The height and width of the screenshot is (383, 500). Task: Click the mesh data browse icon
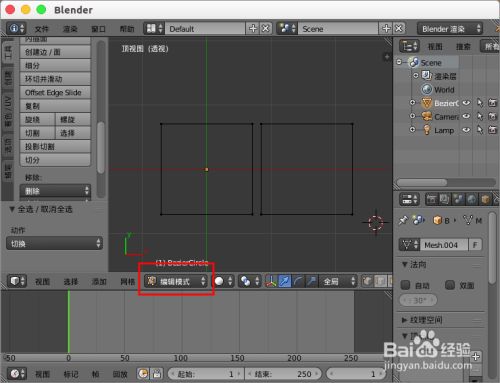click(409, 245)
